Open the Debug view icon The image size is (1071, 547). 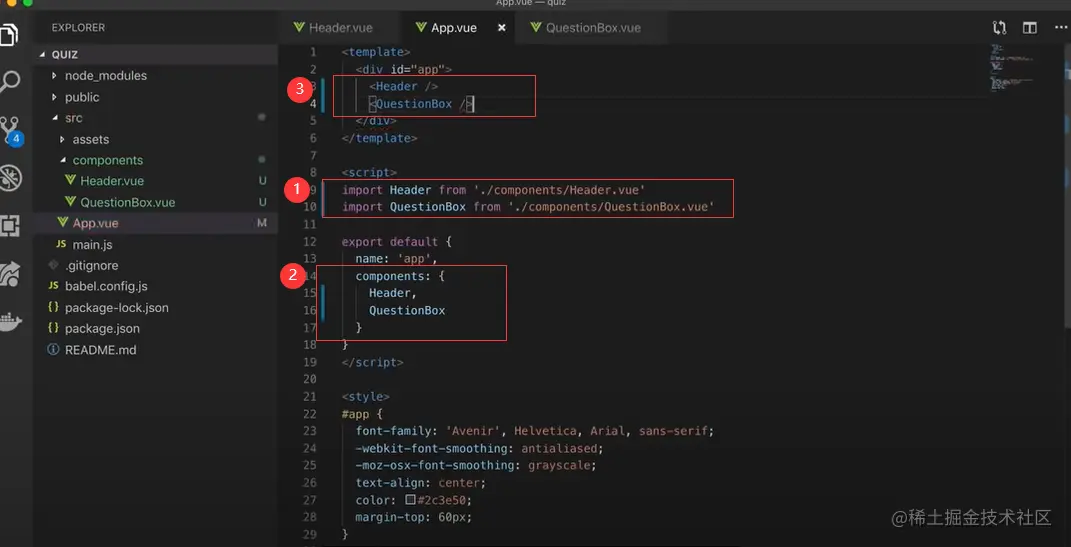[x=10, y=178]
